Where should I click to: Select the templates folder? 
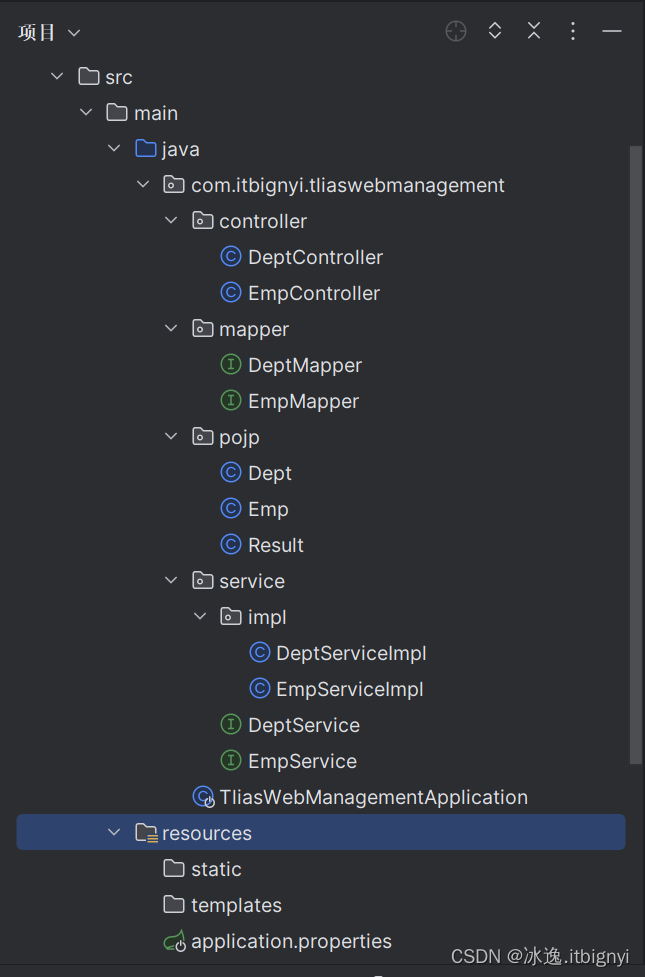click(x=236, y=905)
